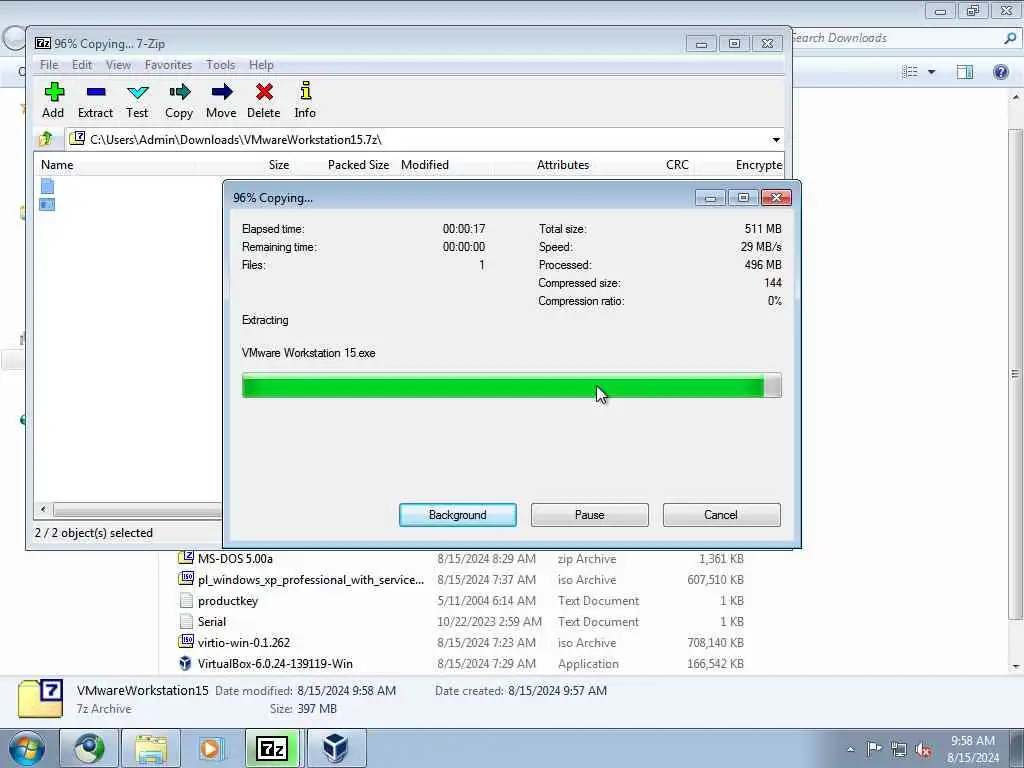
Task: Open the Edit menu in 7-Zip
Action: [82, 65]
